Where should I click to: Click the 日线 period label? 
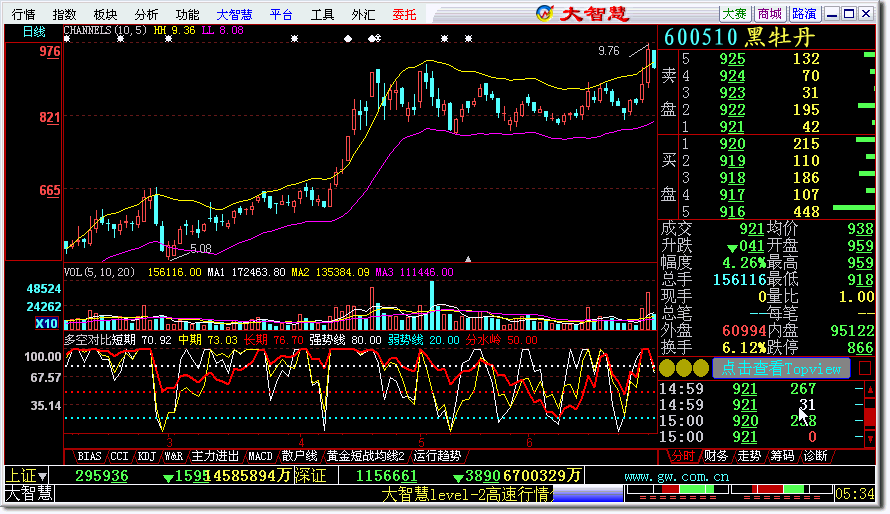coord(34,32)
